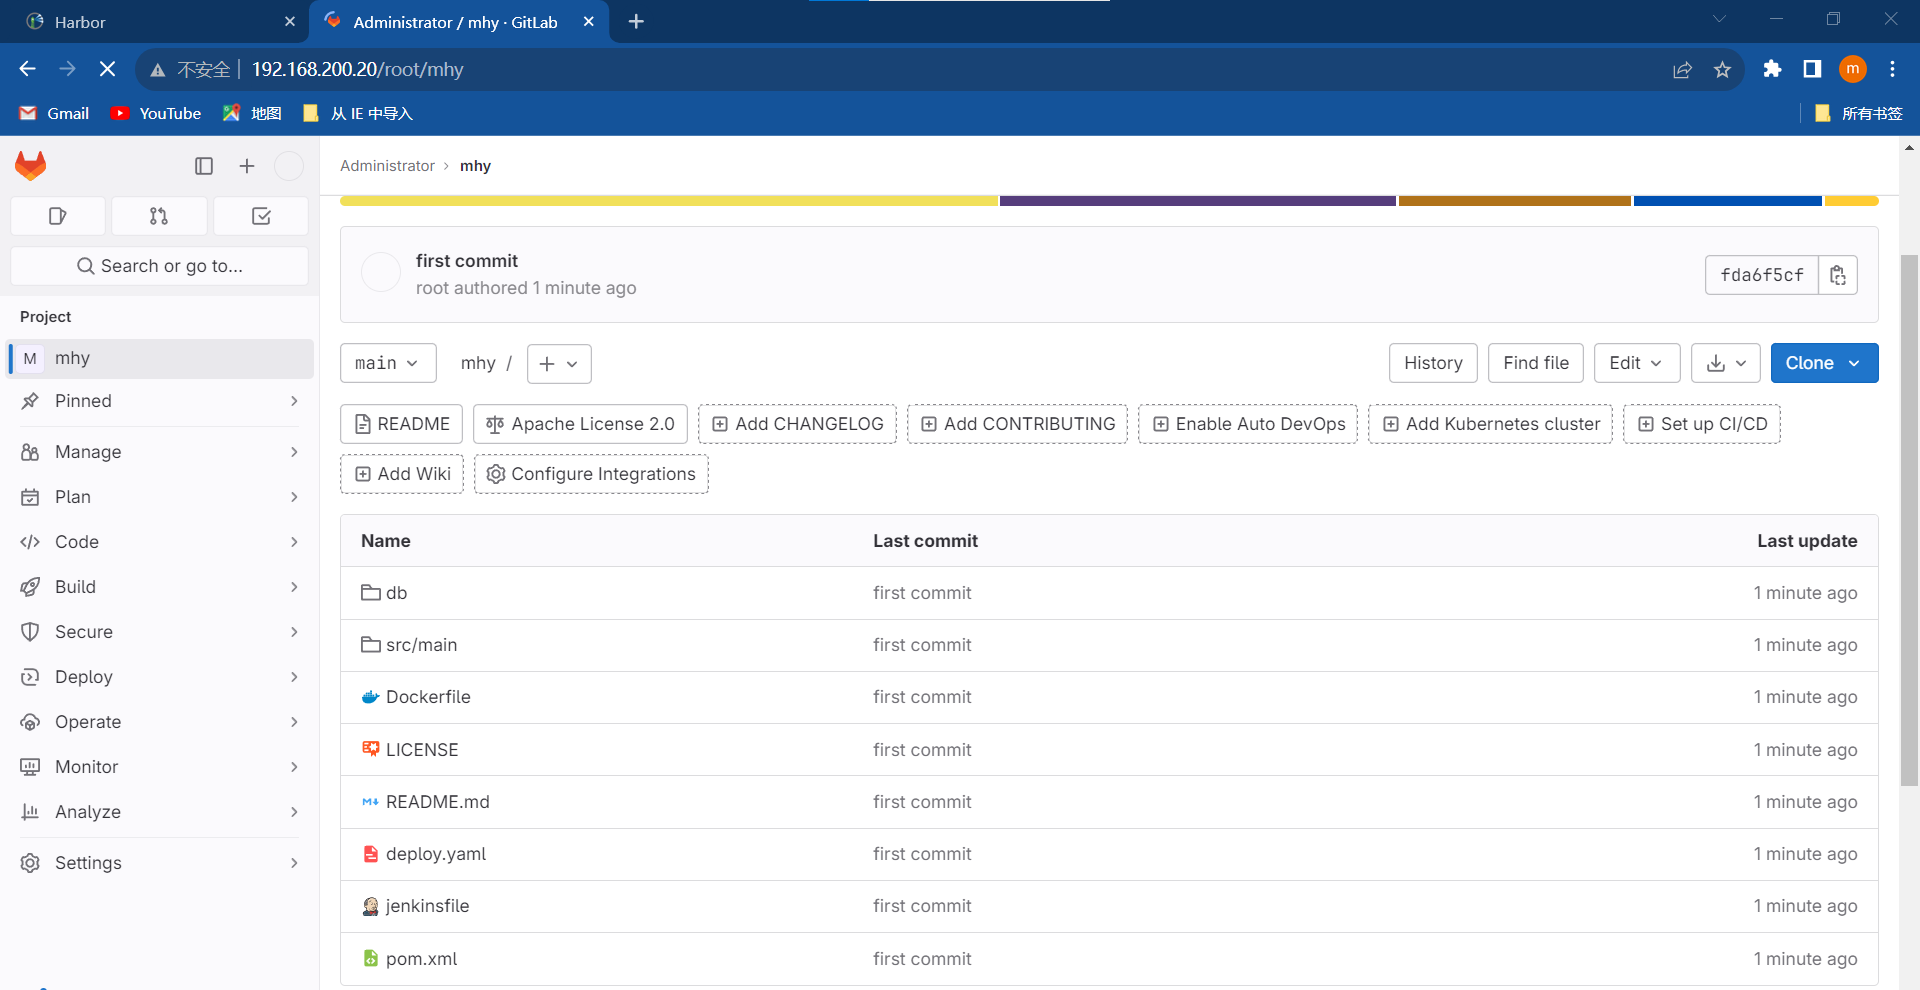1920x990 pixels.
Task: Expand the Pinned sidebar section
Action: tap(160, 401)
